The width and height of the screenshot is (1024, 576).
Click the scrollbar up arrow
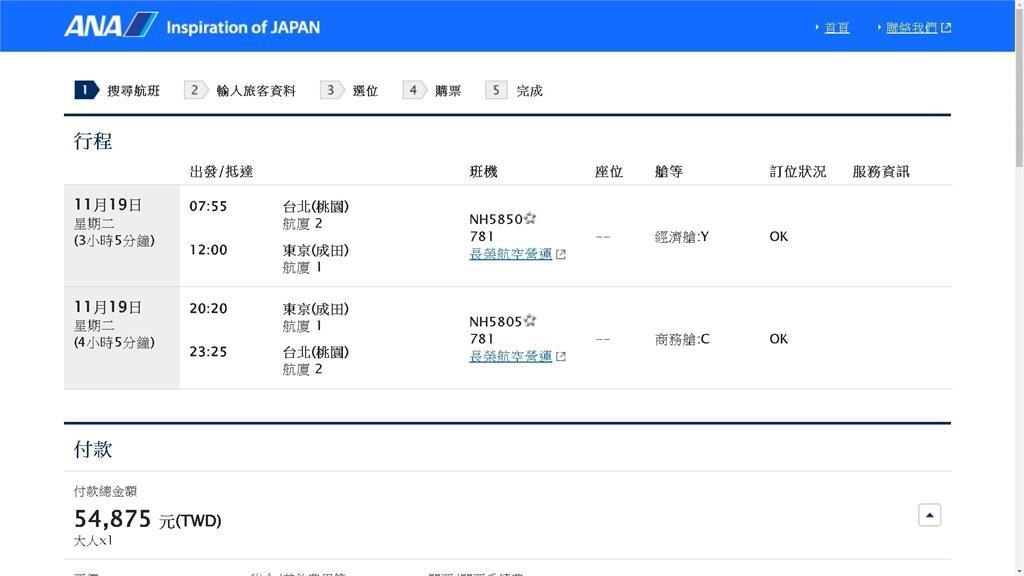tap(1018, 7)
